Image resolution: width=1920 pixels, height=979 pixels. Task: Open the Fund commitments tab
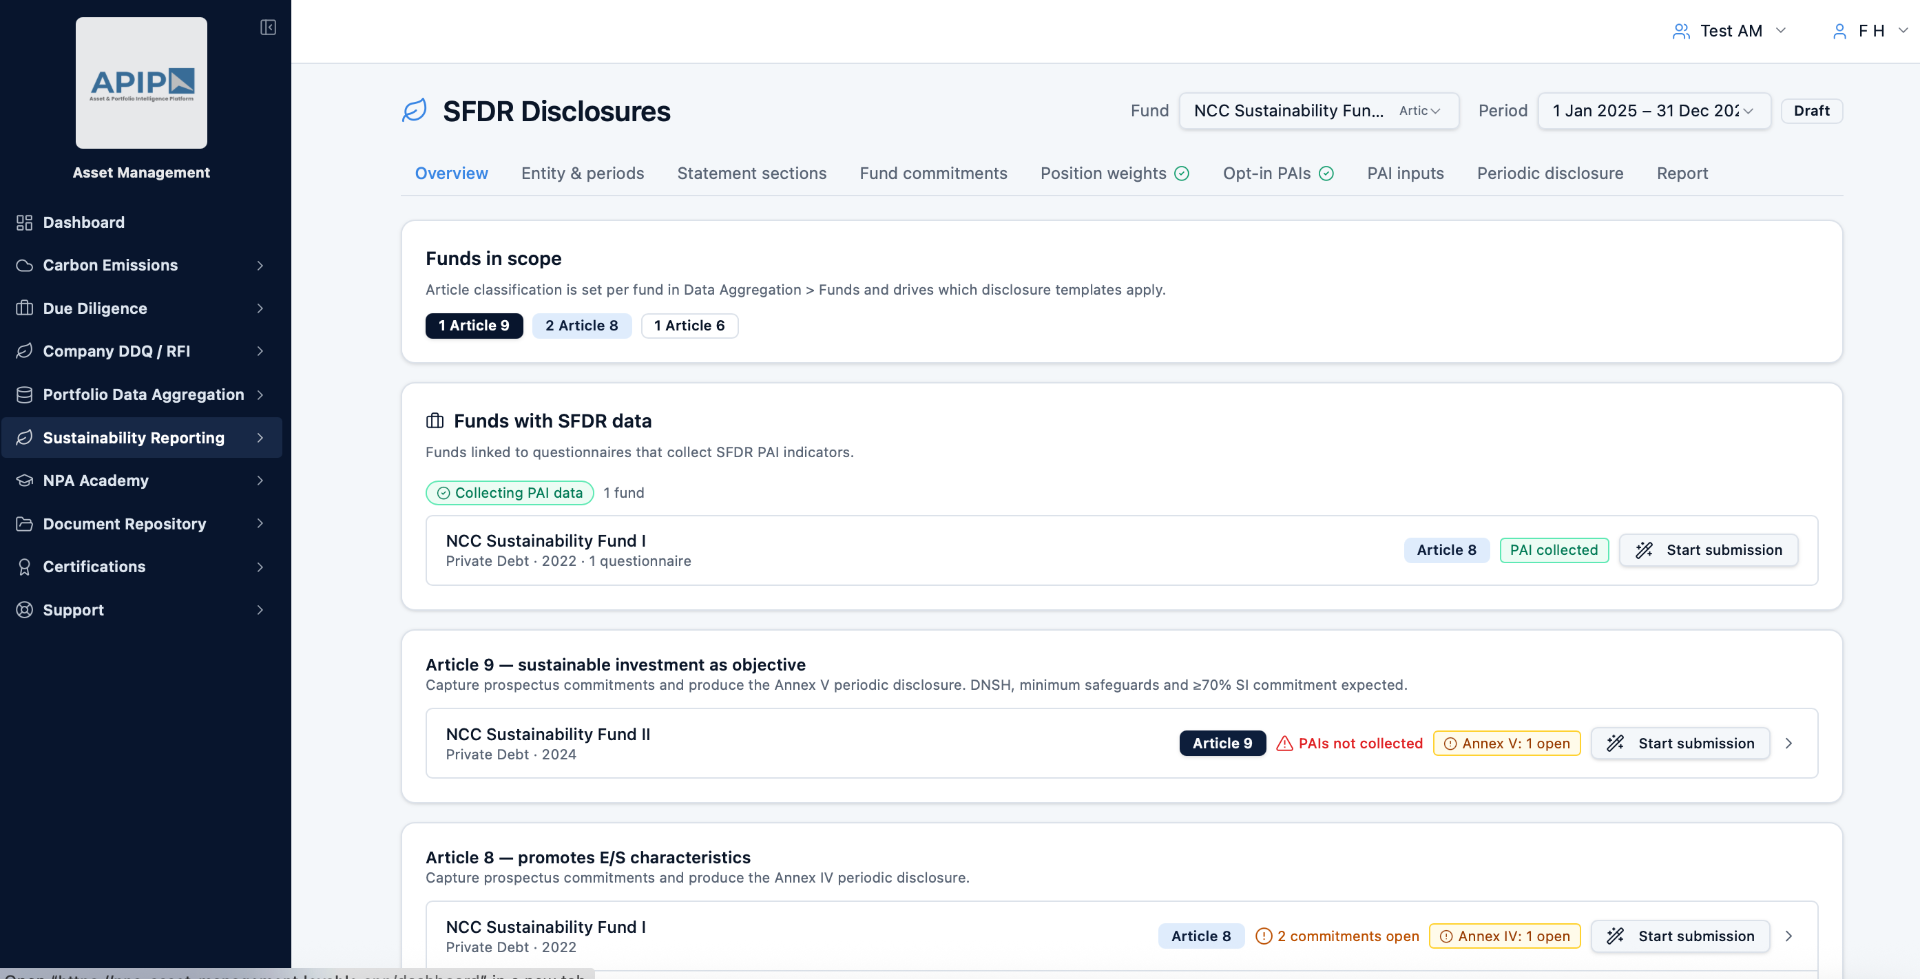tap(934, 173)
